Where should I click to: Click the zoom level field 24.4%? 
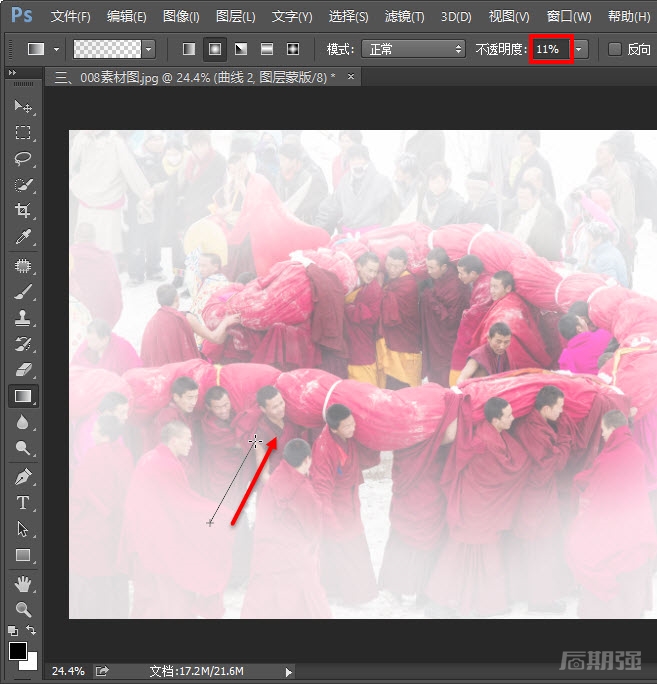[x=68, y=671]
